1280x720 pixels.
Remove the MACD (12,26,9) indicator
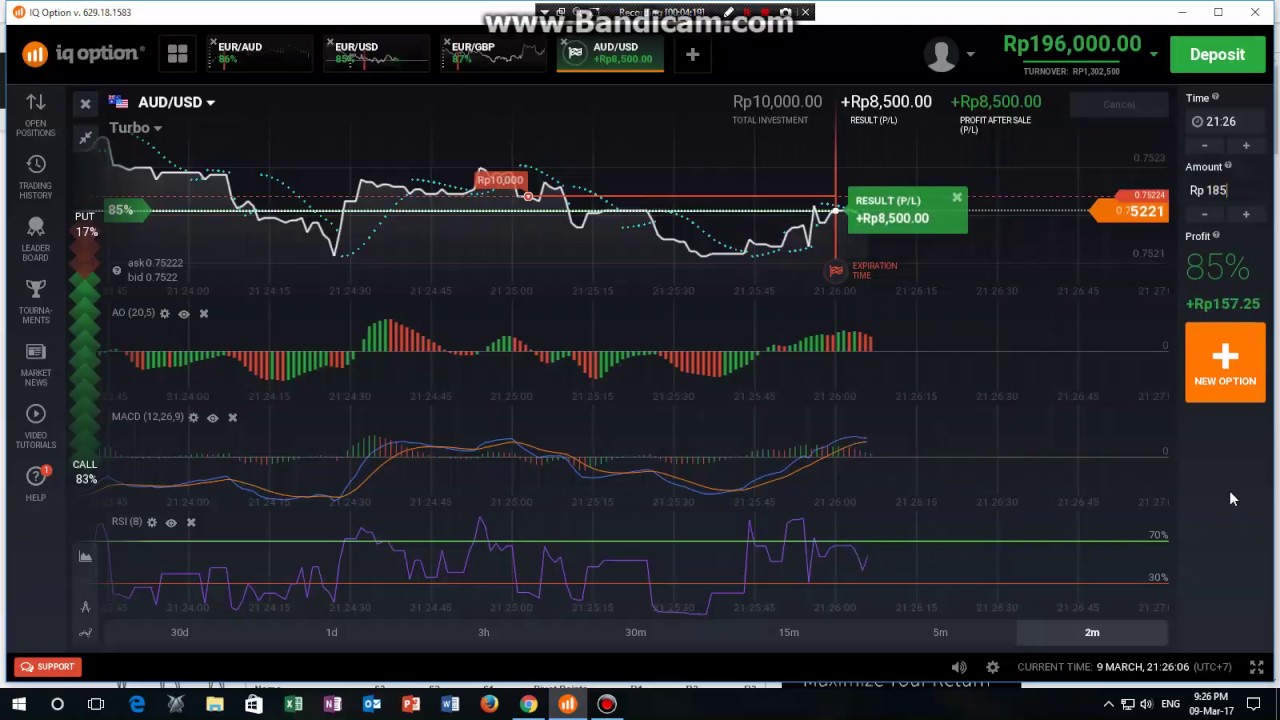[232, 417]
